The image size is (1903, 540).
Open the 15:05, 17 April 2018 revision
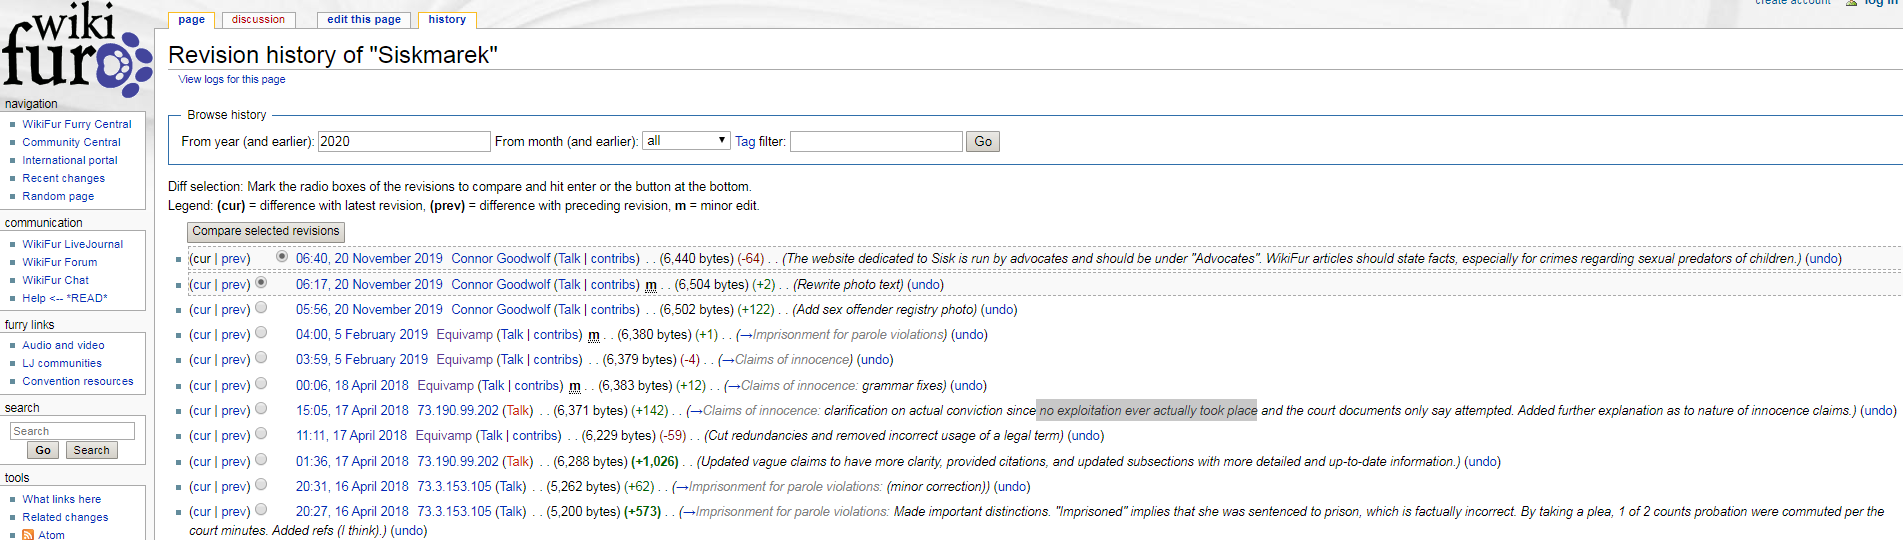point(352,410)
